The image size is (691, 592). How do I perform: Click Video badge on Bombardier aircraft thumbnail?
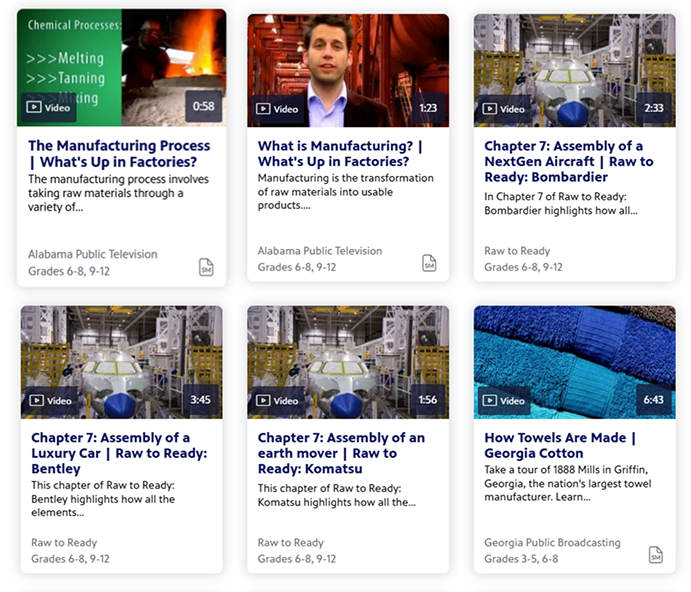click(x=504, y=108)
